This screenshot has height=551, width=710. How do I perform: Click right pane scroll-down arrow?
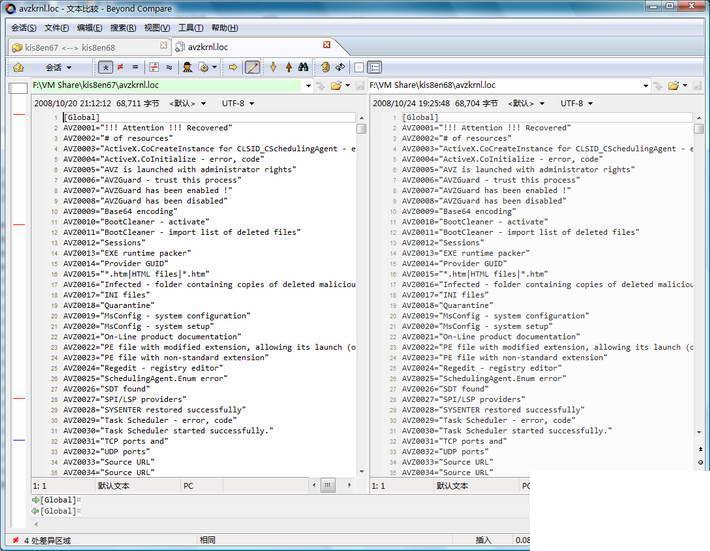699,432
